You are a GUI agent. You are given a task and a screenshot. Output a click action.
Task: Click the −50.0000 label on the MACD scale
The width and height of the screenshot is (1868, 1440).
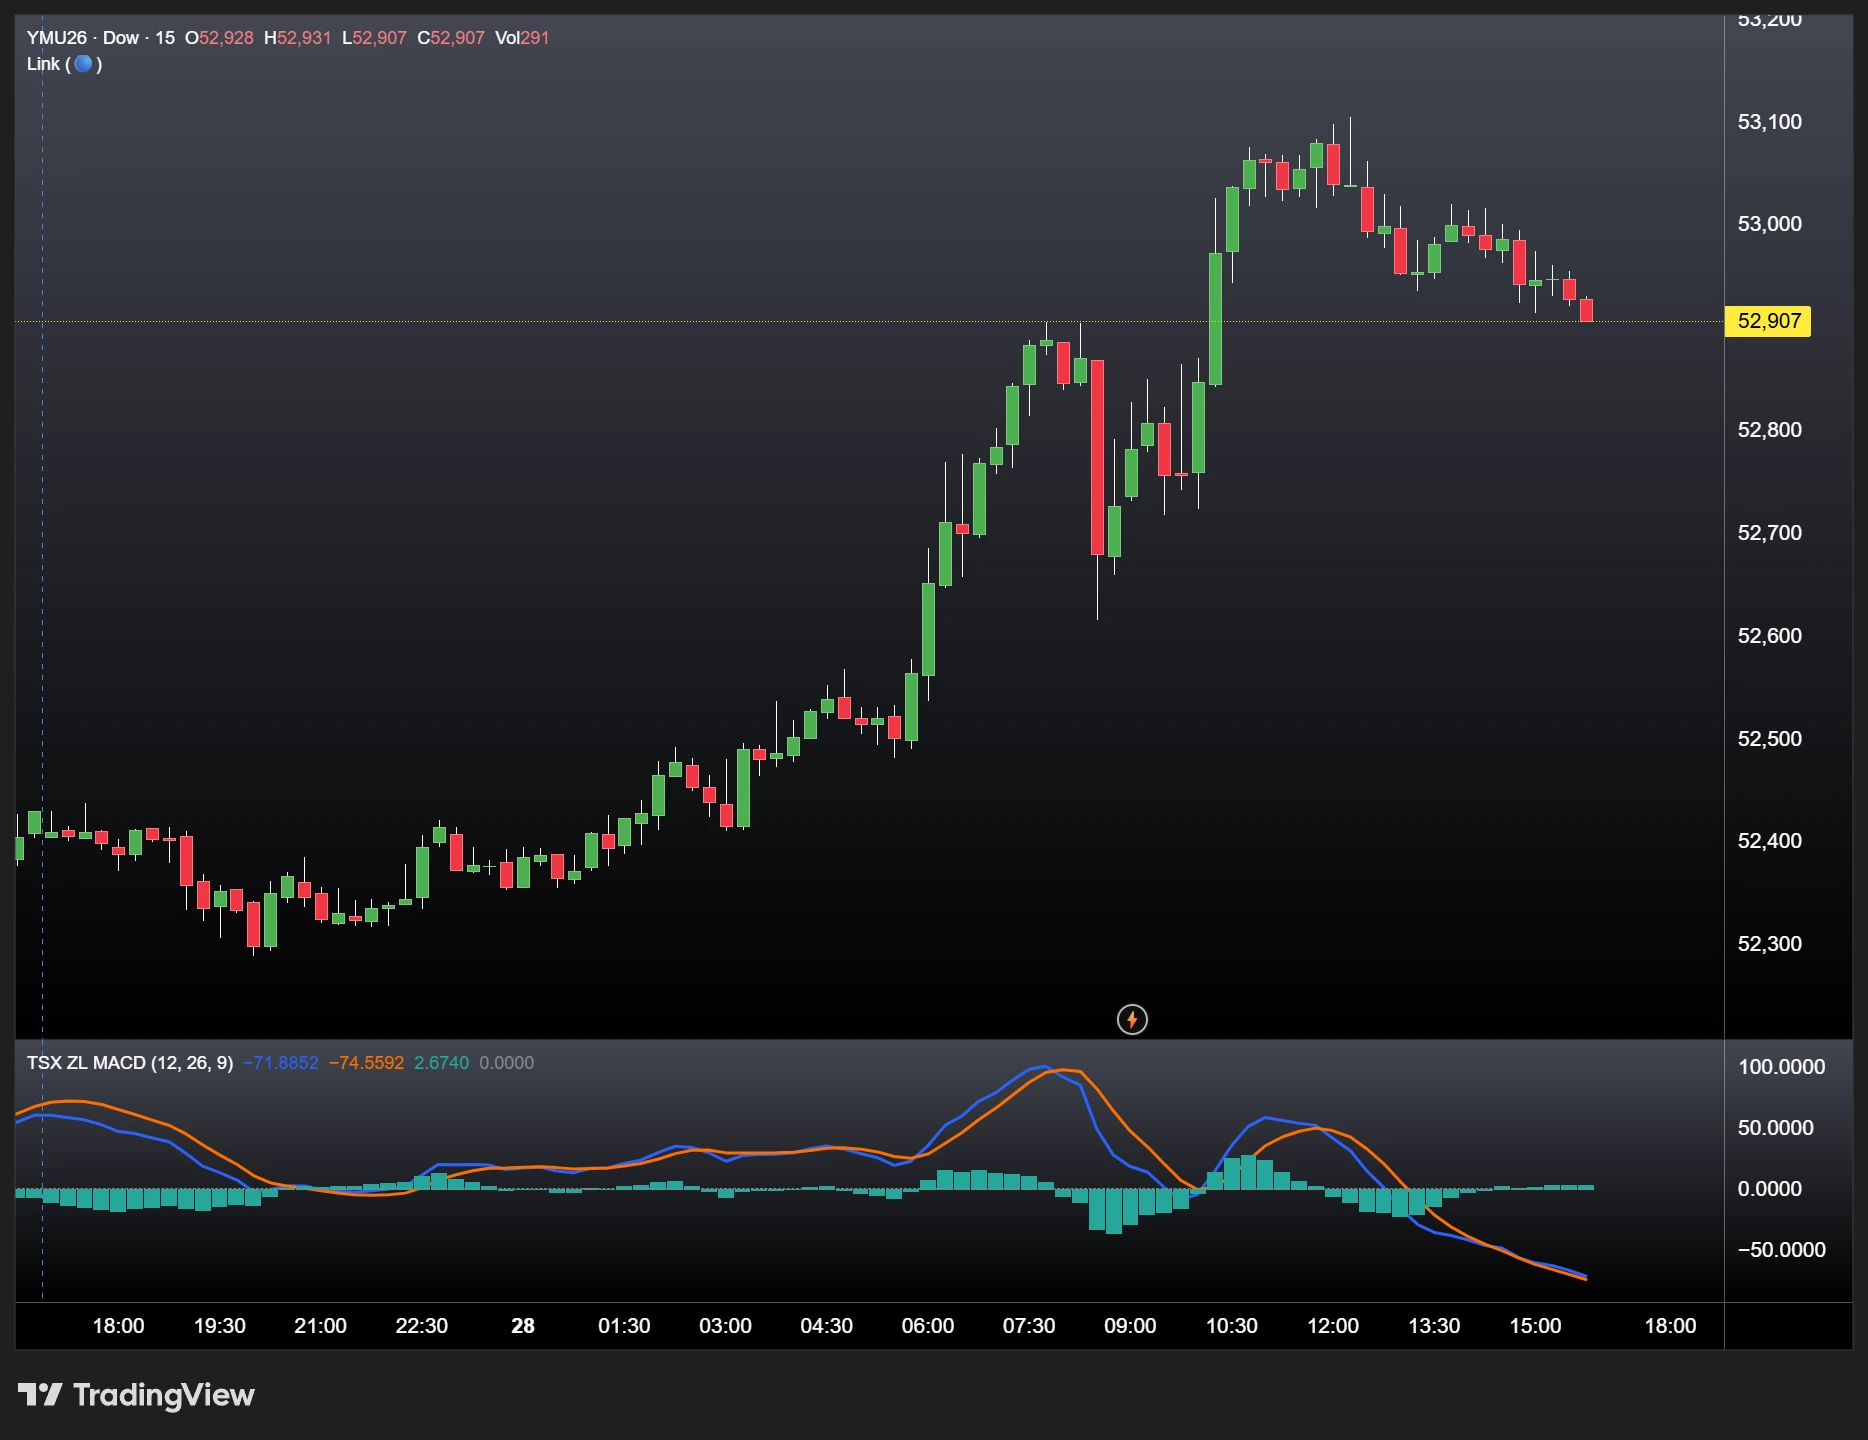click(x=1781, y=1250)
